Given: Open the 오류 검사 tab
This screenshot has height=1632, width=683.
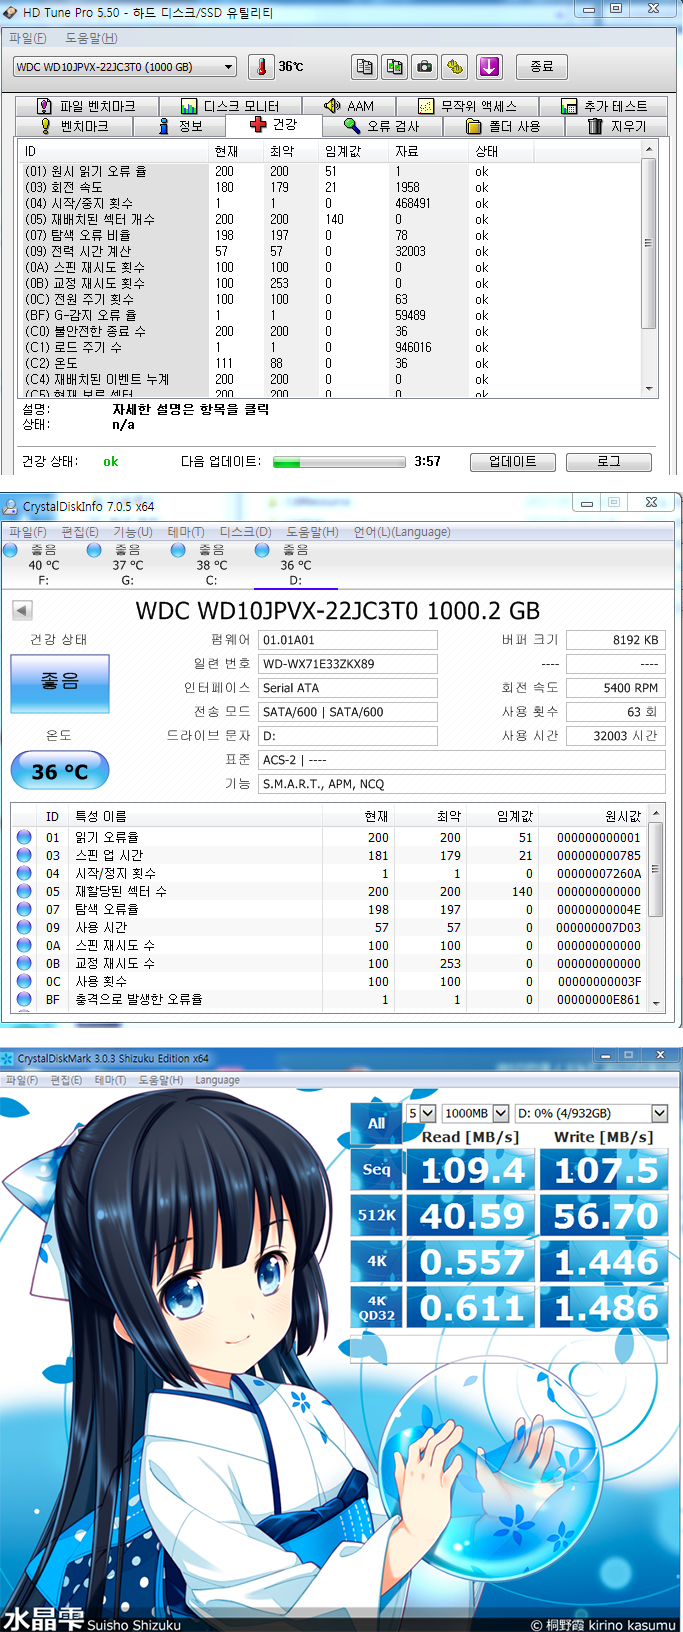Looking at the screenshot, I should tap(382, 127).
